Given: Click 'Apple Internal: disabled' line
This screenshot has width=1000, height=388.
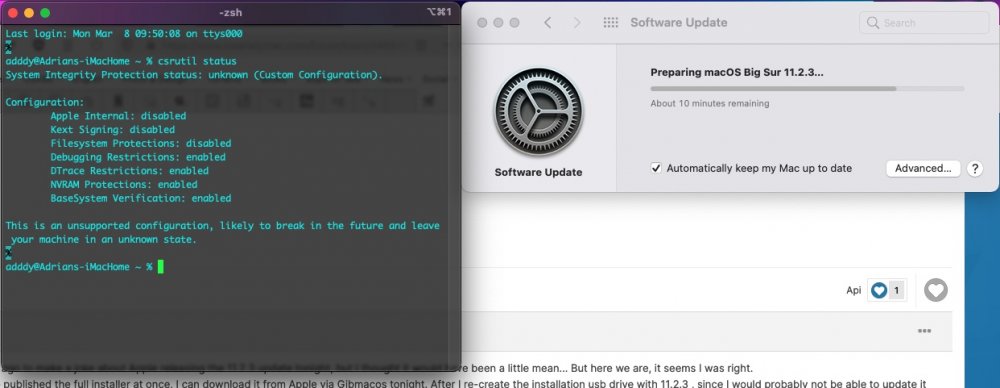Looking at the screenshot, I should coord(118,116).
